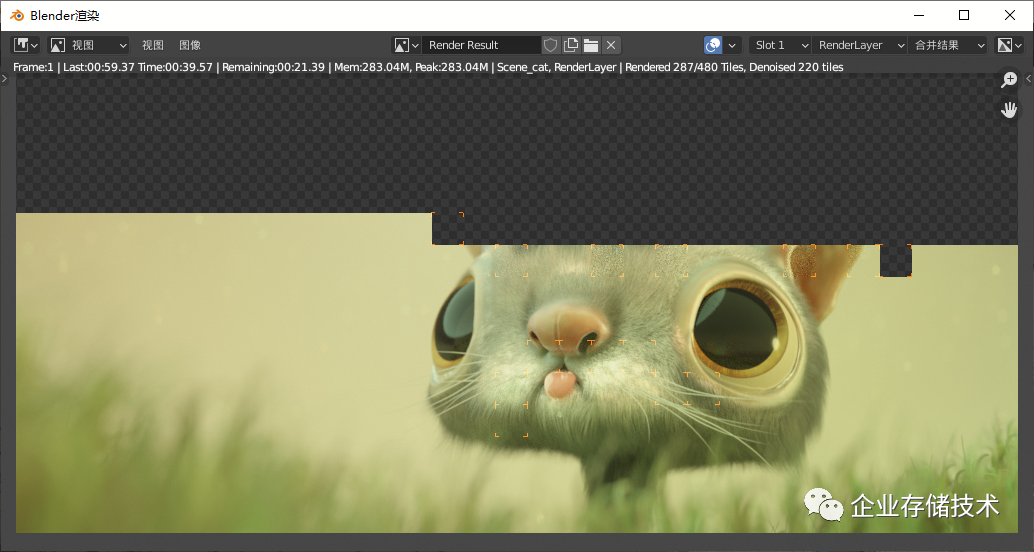Click the rendered cat image
The width and height of the screenshot is (1034, 552).
coord(517,373)
